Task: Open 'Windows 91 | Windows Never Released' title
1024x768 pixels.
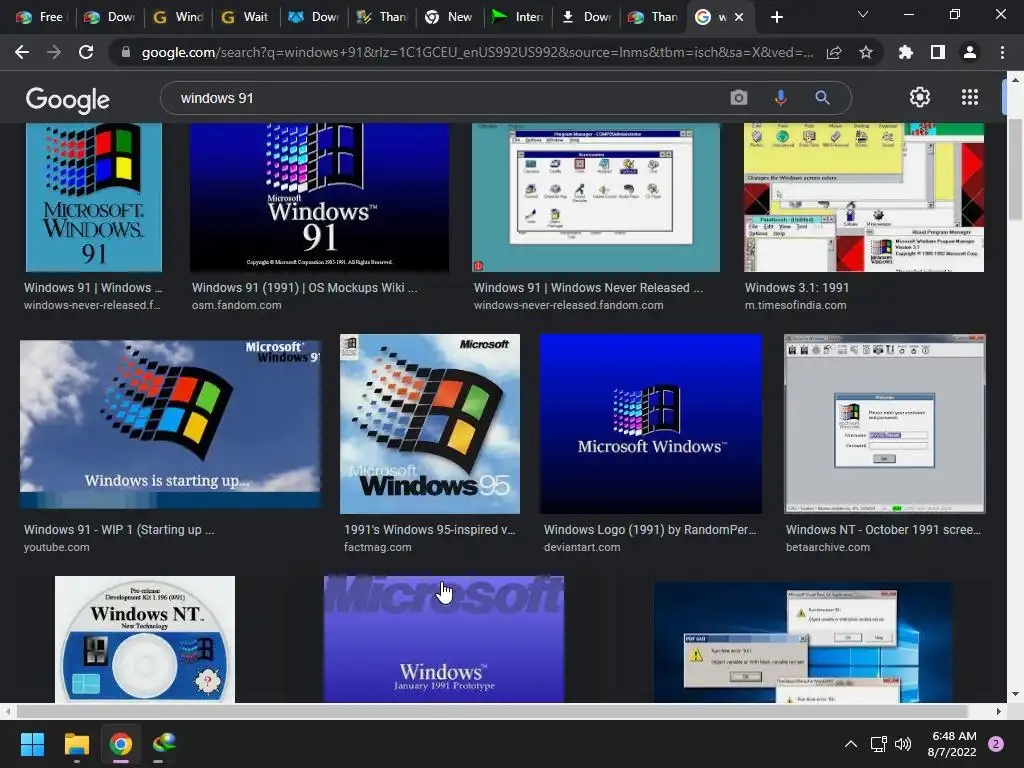Action: tap(588, 287)
